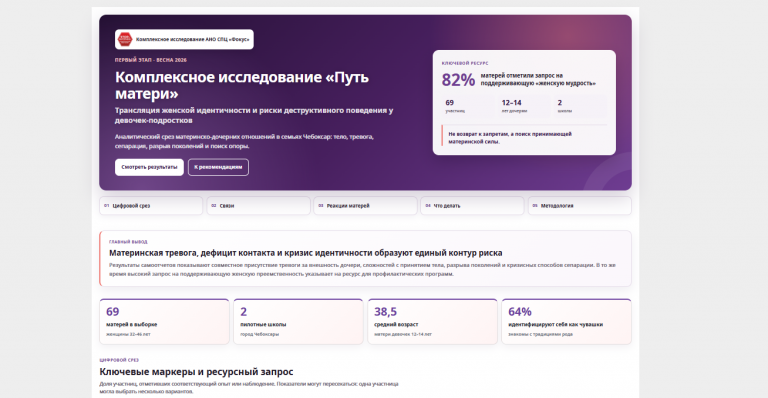Image resolution: width=768 pixels, height=398 pixels.
Task: Click the «12–14» daughters age value
Action: click(511, 103)
